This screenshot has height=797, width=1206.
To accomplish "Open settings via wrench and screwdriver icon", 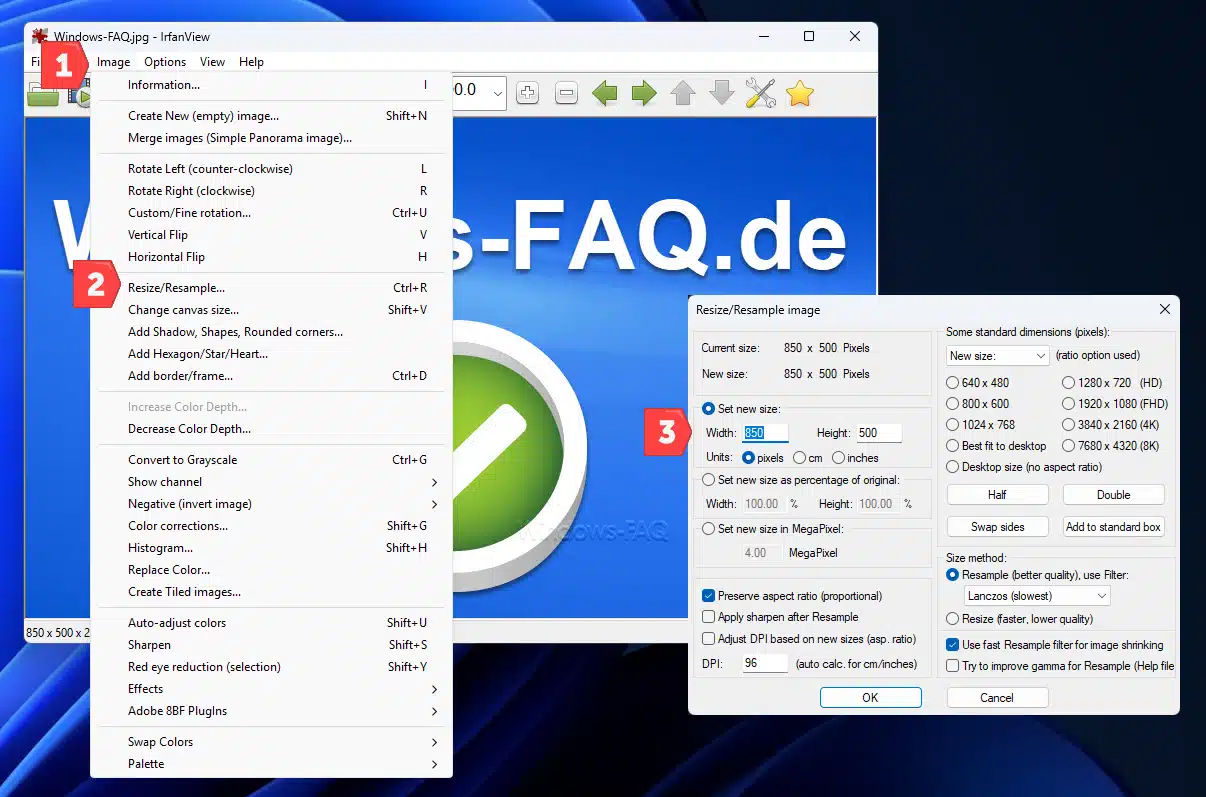I will [761, 93].
